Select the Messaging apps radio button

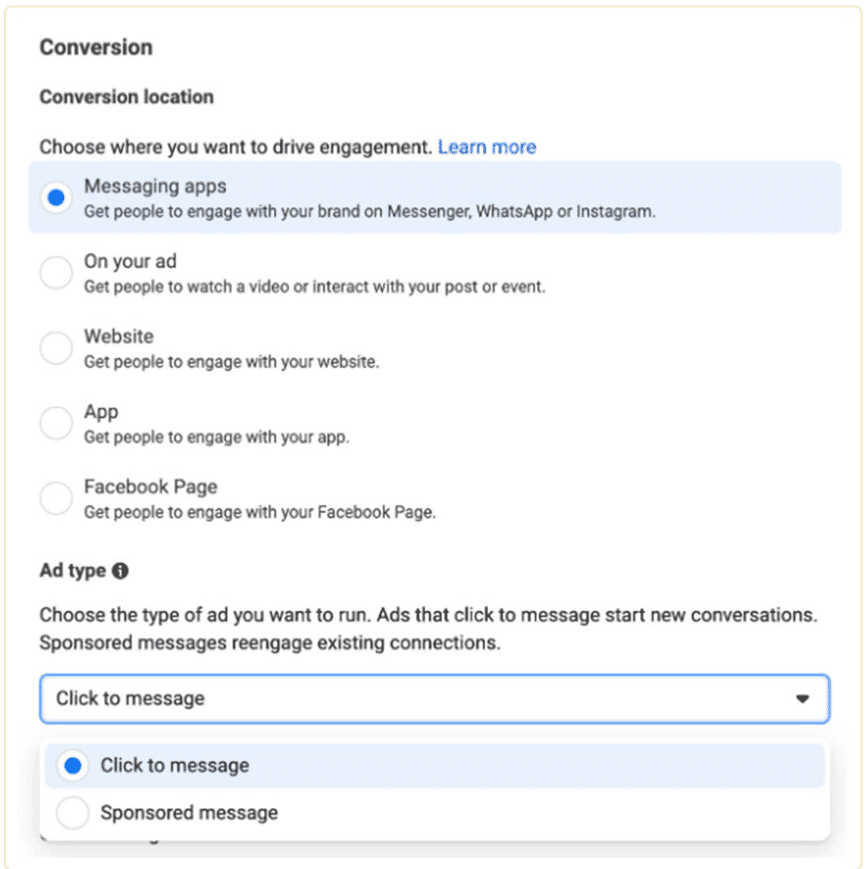tap(56, 197)
